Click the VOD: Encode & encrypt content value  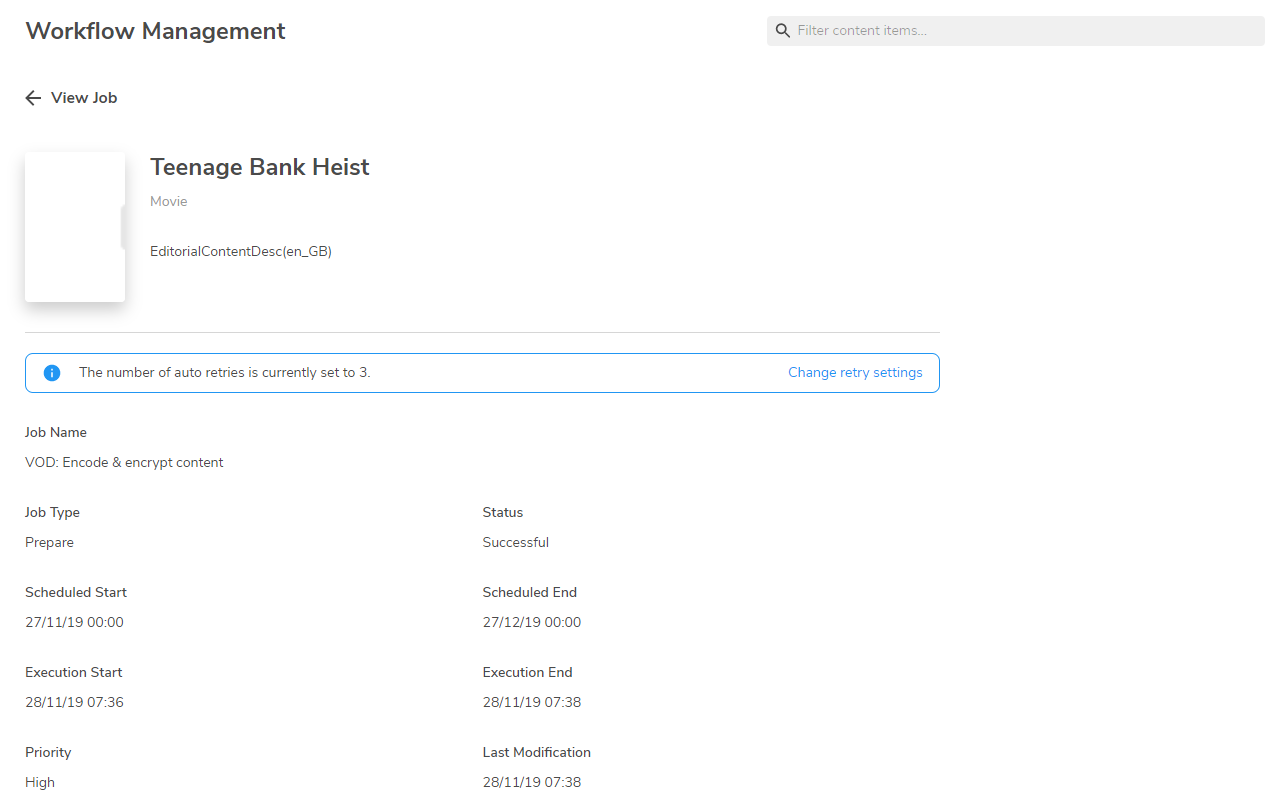(124, 463)
